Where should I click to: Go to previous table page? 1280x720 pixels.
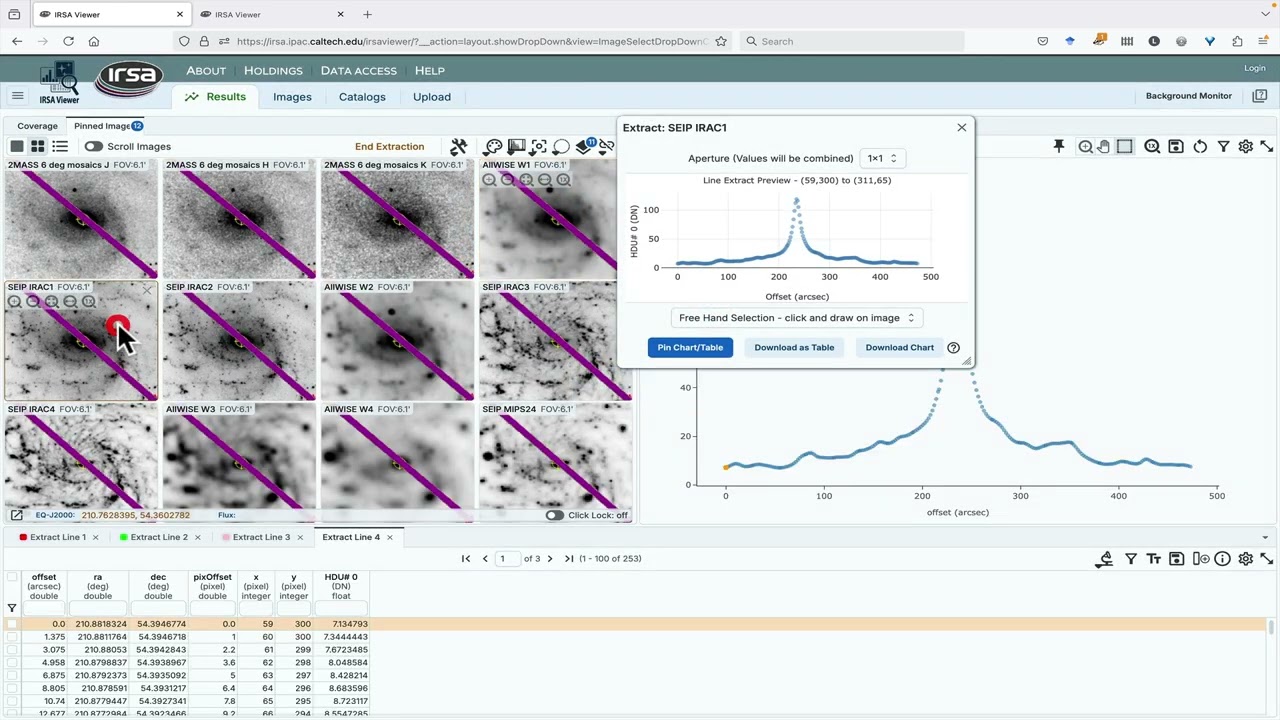click(485, 559)
